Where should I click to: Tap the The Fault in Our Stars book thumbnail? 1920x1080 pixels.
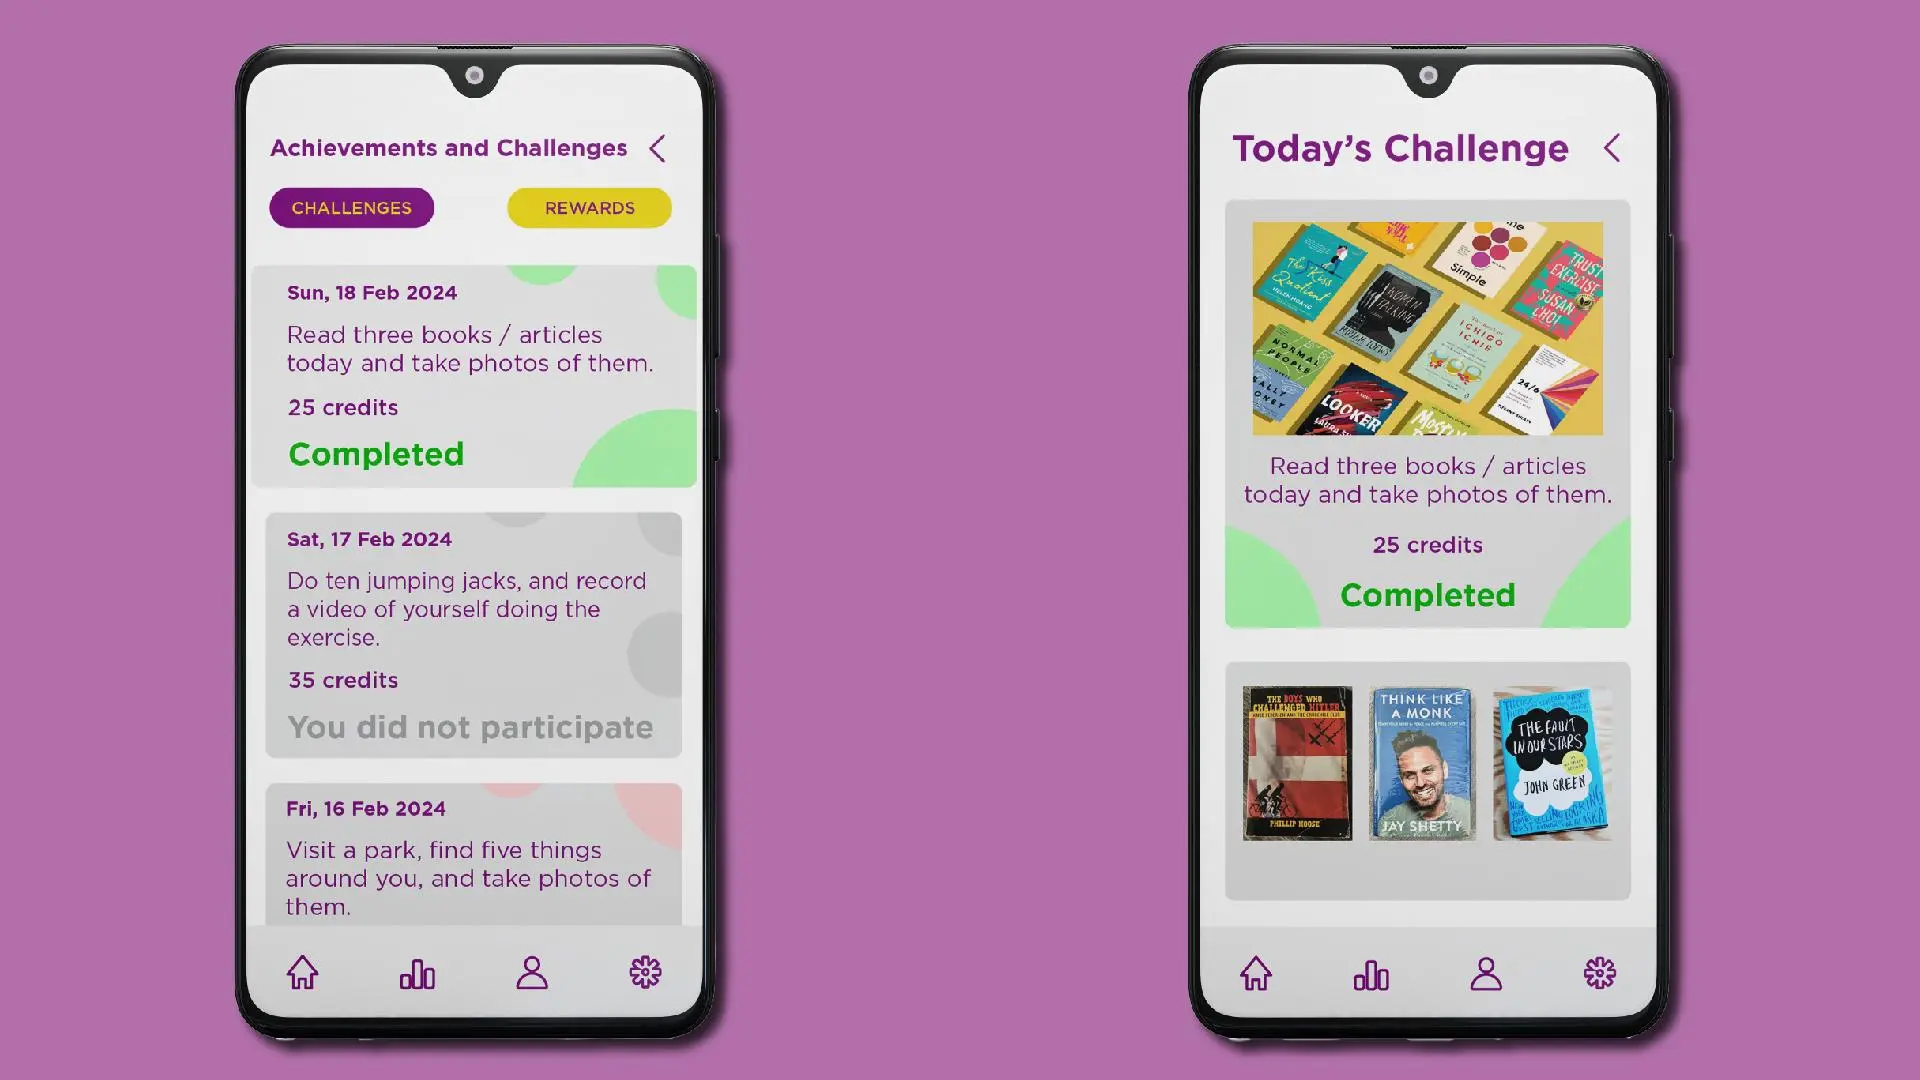point(1552,762)
